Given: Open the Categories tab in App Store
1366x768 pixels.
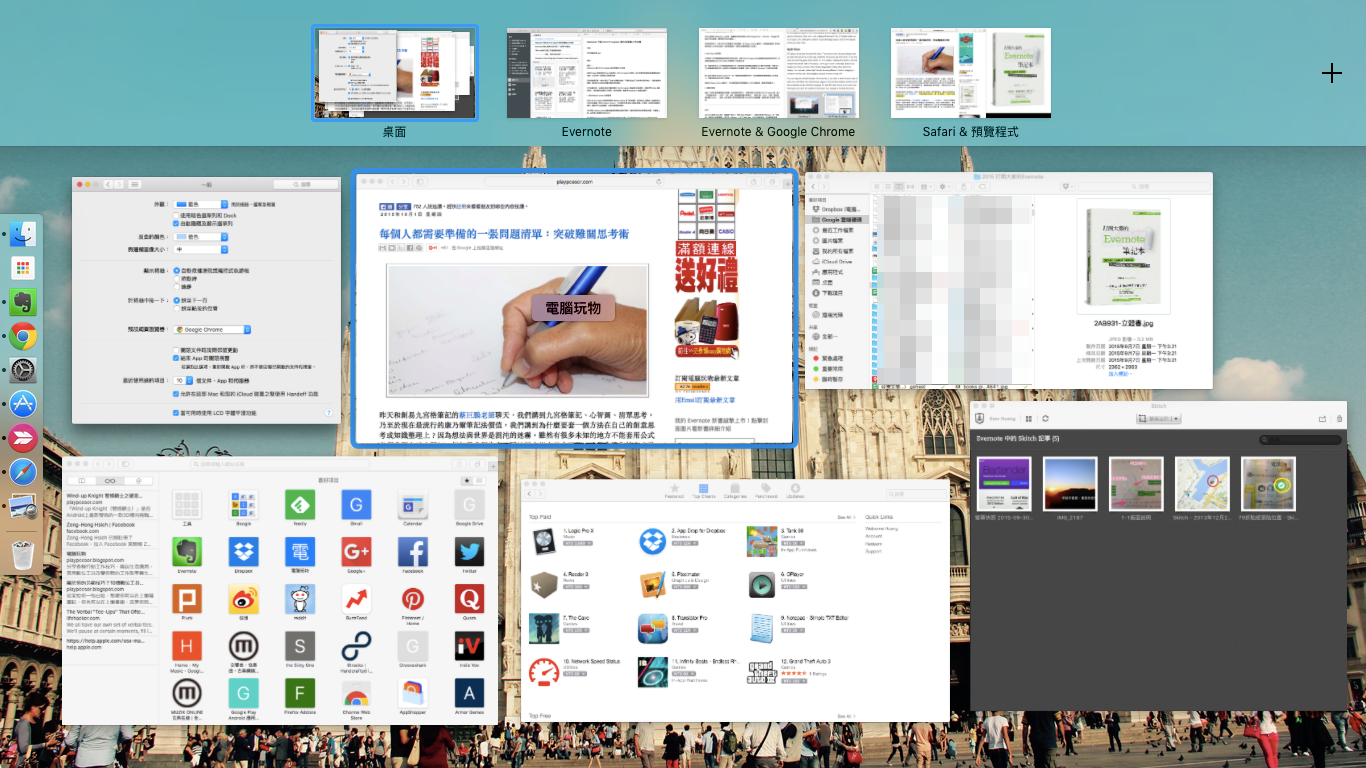Looking at the screenshot, I should 735,491.
